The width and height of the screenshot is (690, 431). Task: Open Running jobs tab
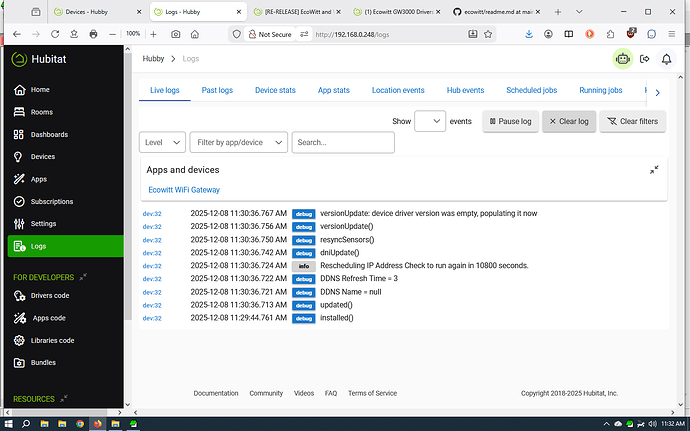click(601, 90)
